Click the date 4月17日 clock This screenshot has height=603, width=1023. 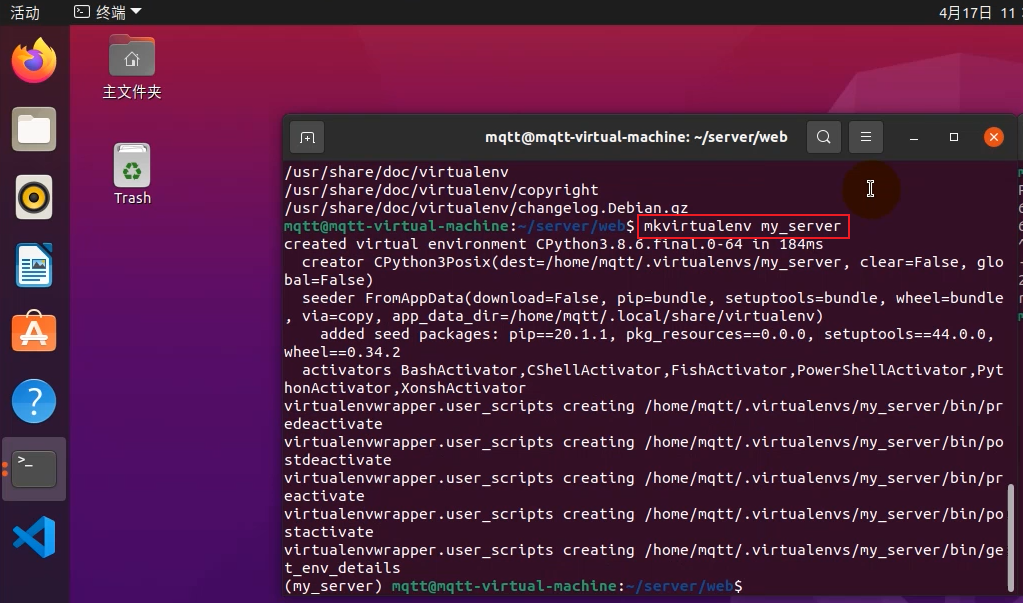[x=979, y=12]
